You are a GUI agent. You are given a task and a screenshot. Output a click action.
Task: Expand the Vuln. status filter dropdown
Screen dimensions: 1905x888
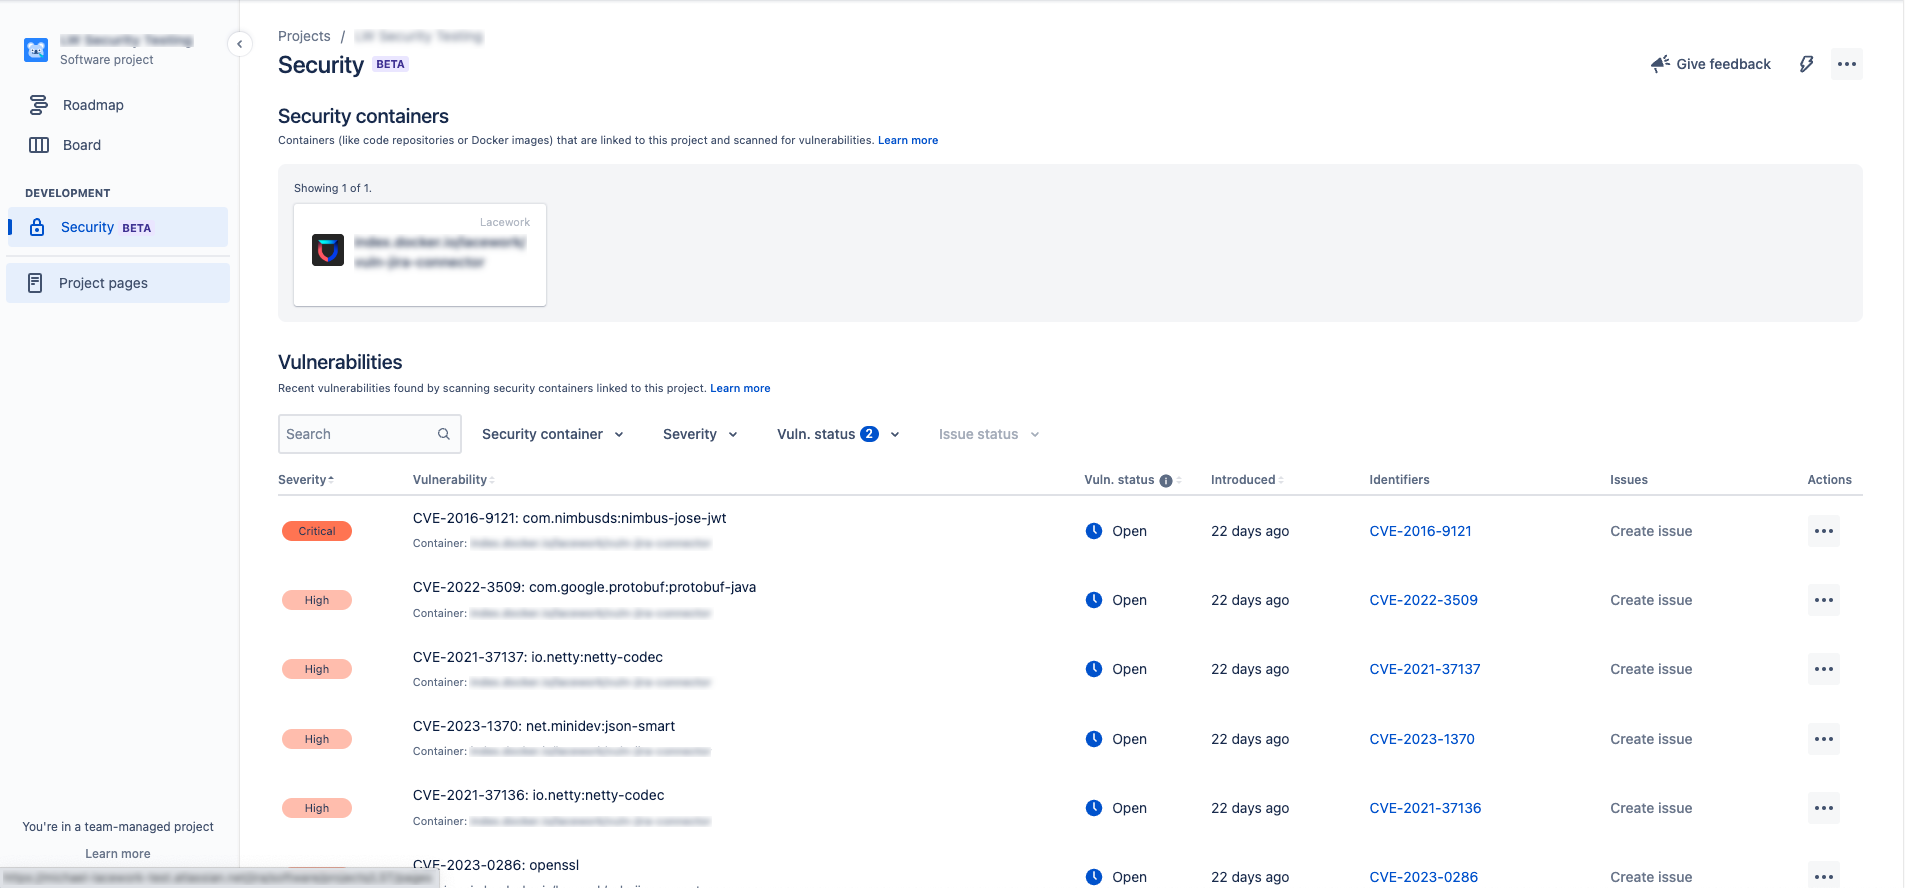click(839, 434)
